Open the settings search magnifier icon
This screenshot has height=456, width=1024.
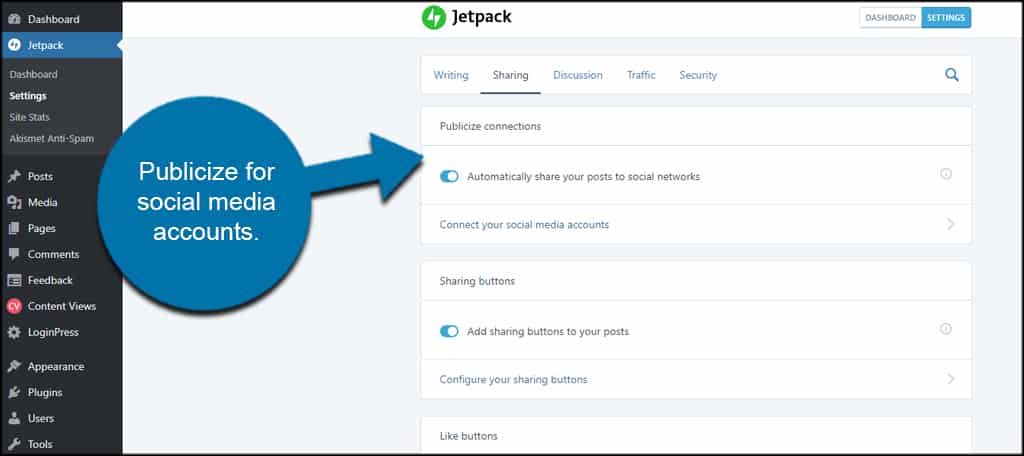952,74
